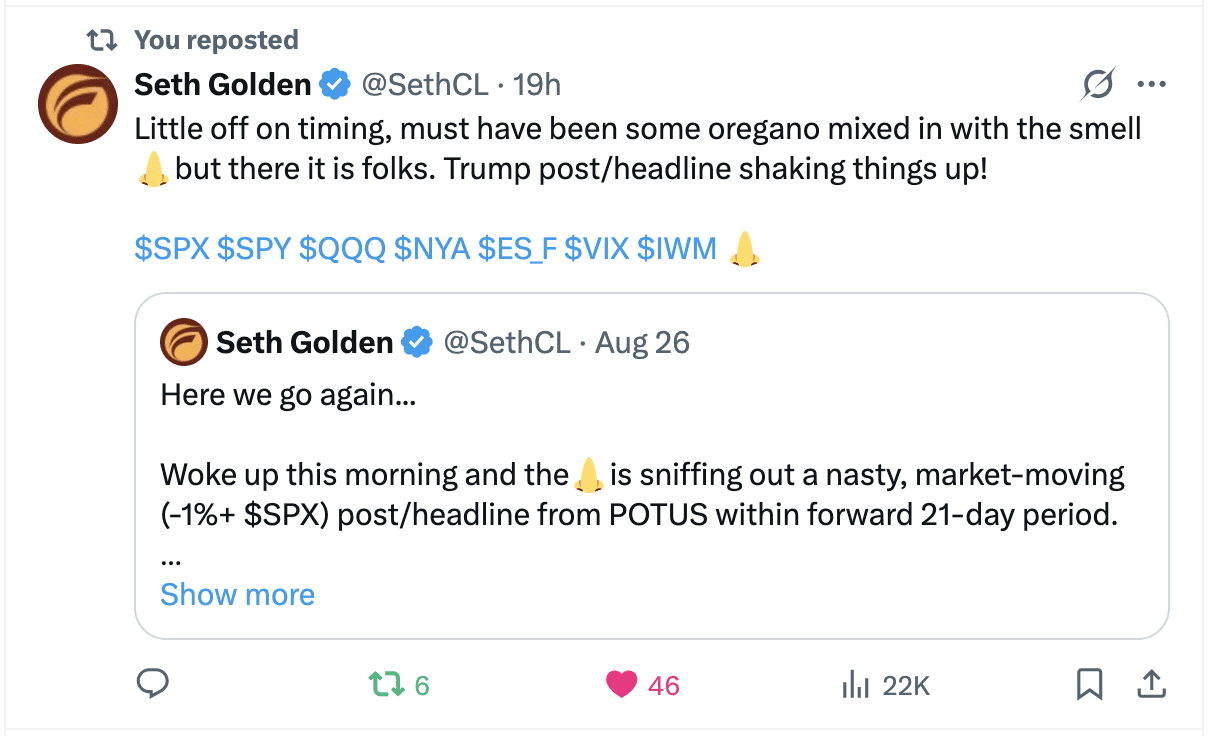Open Seth Golden's large profile avatar
The height and width of the screenshot is (736, 1216).
click(78, 104)
